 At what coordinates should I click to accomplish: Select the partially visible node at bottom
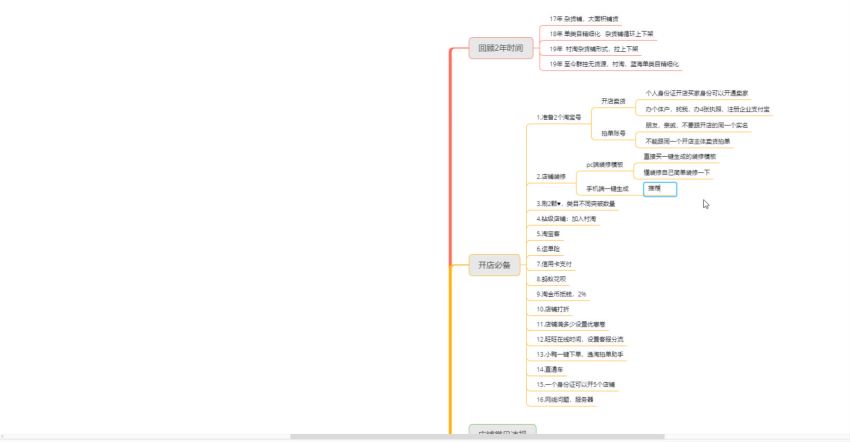[x=502, y=432]
